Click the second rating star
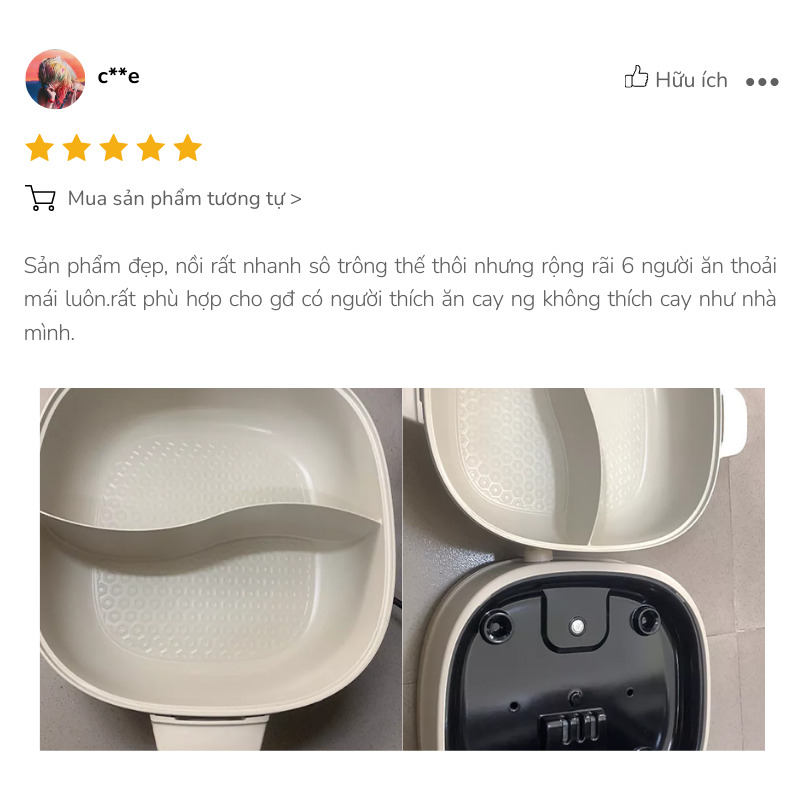Screen dimensions: 800x800 (77, 148)
